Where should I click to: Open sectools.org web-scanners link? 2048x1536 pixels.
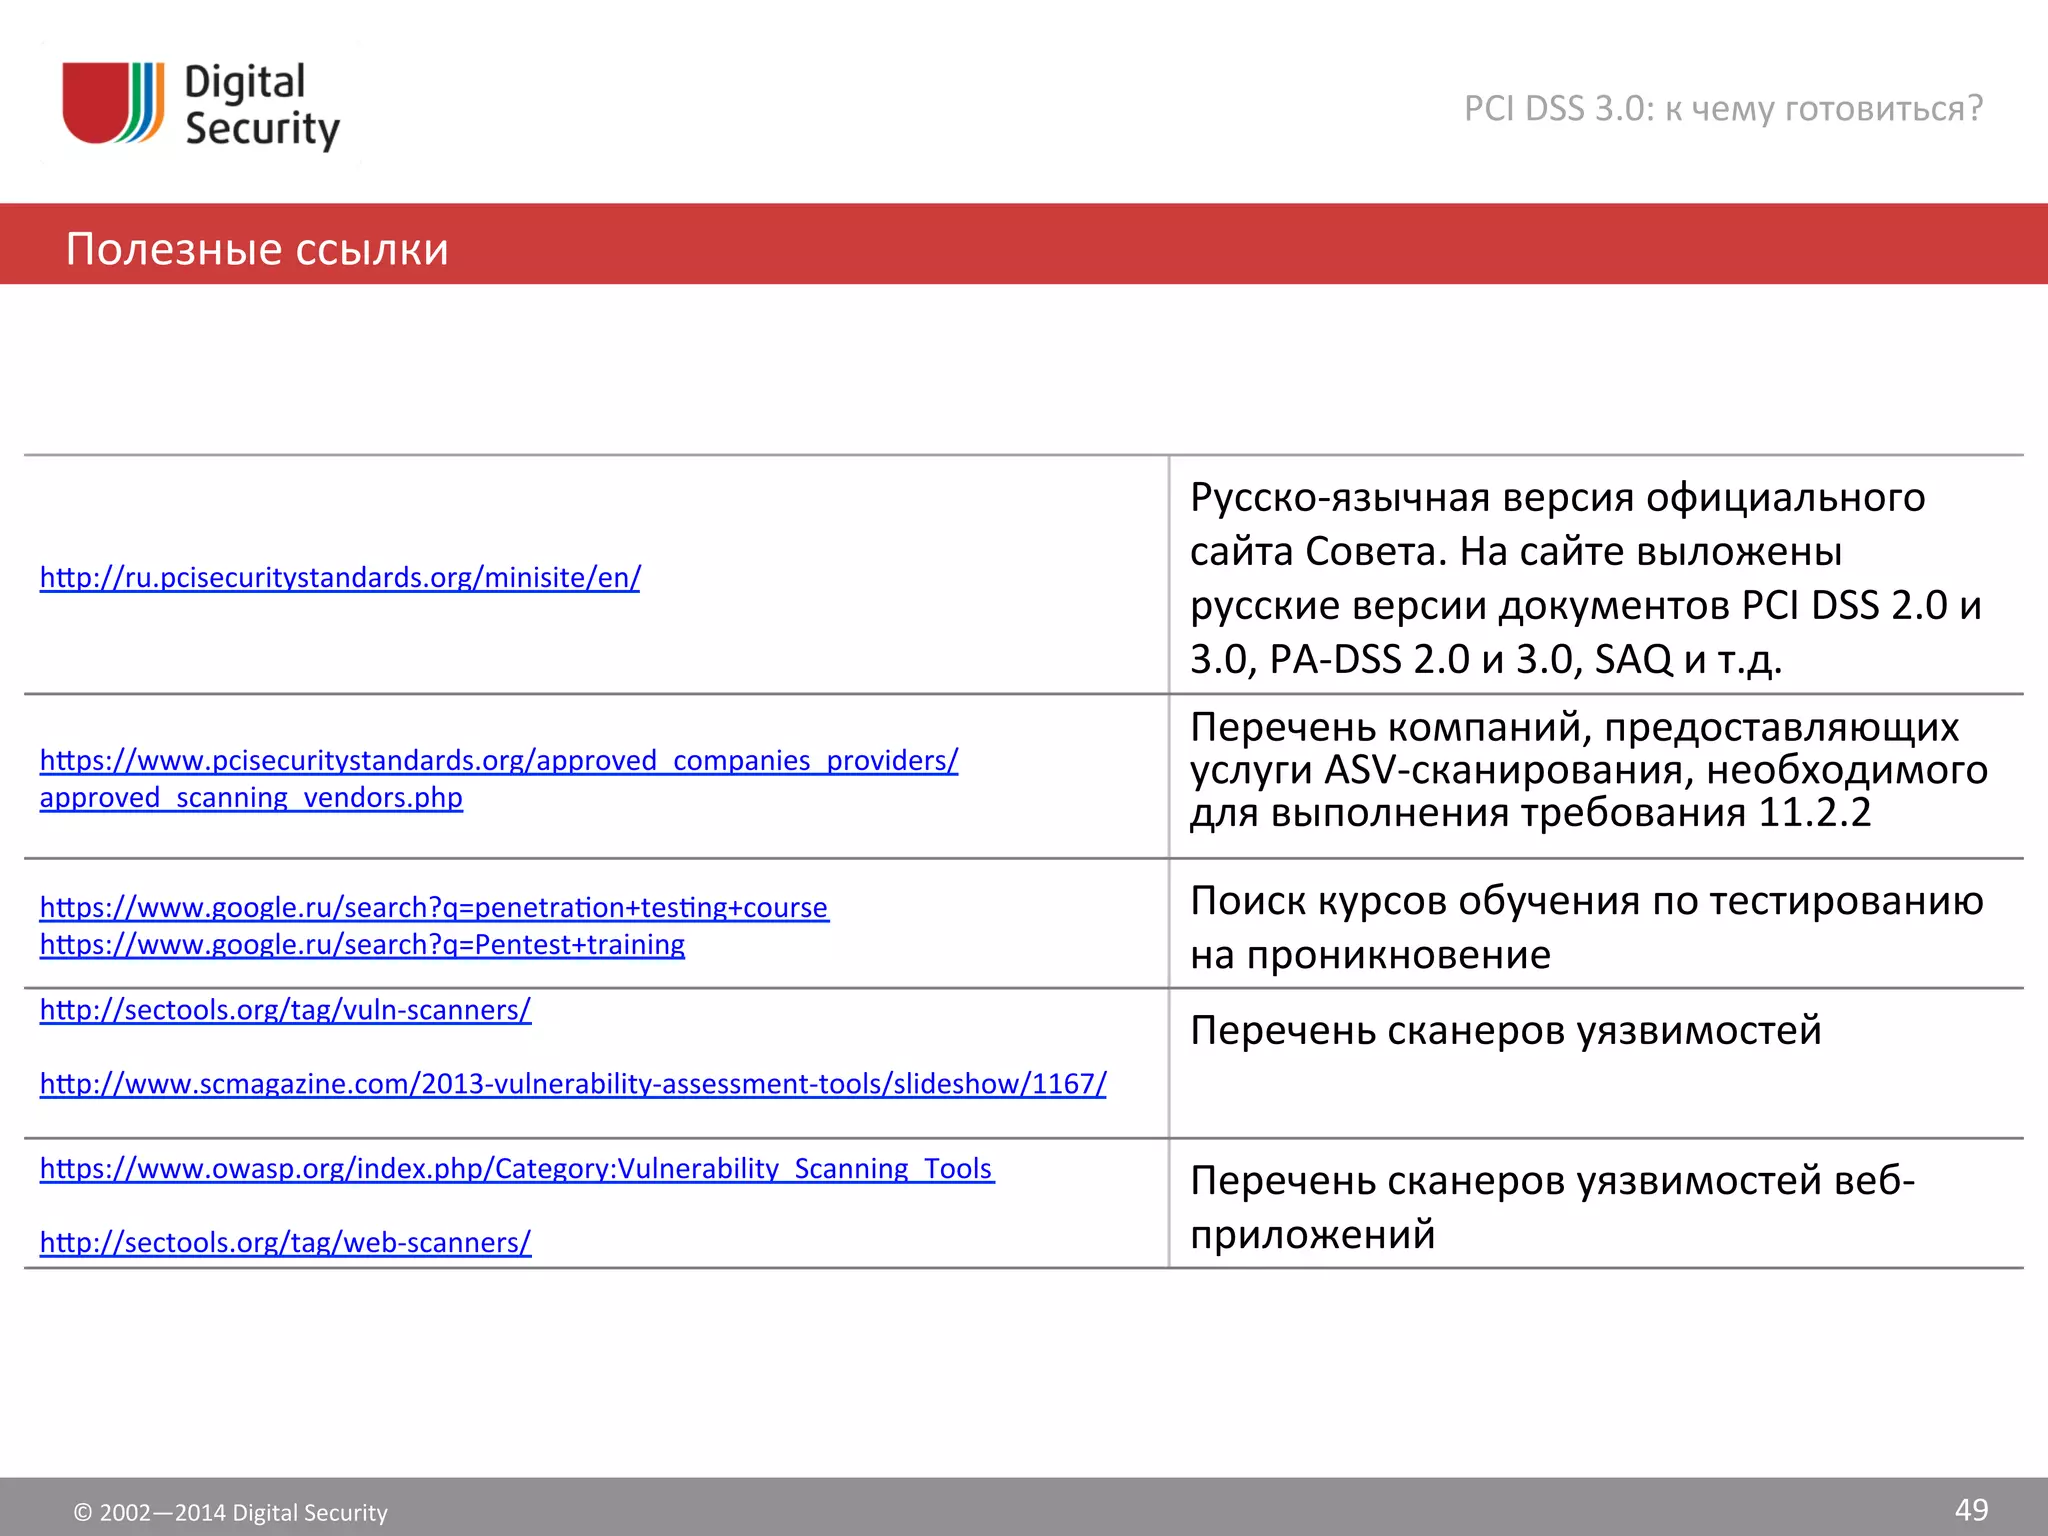[x=285, y=1242]
